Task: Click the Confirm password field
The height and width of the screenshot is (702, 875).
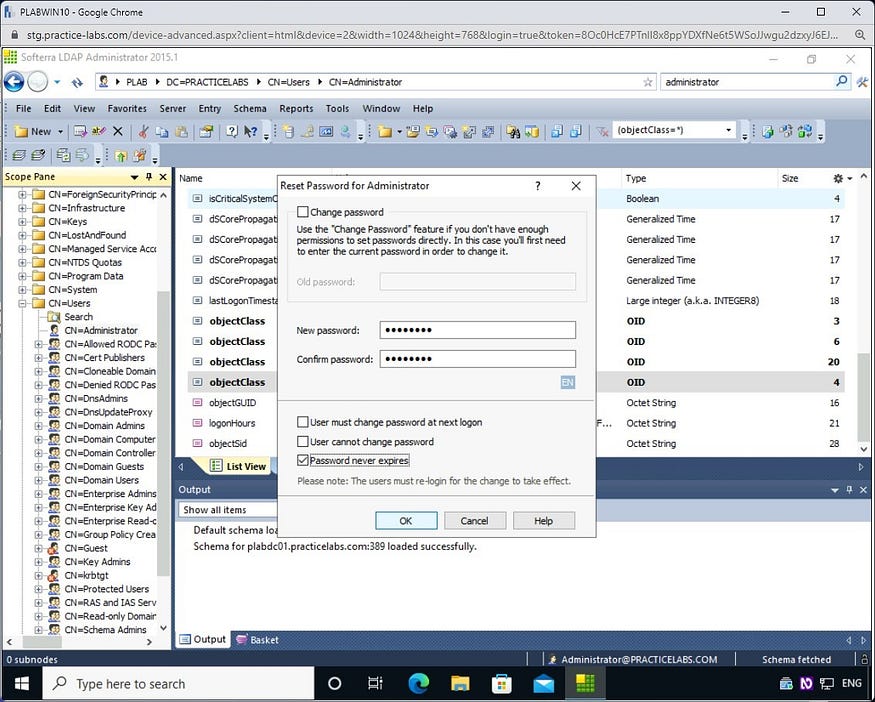Action: 478,359
